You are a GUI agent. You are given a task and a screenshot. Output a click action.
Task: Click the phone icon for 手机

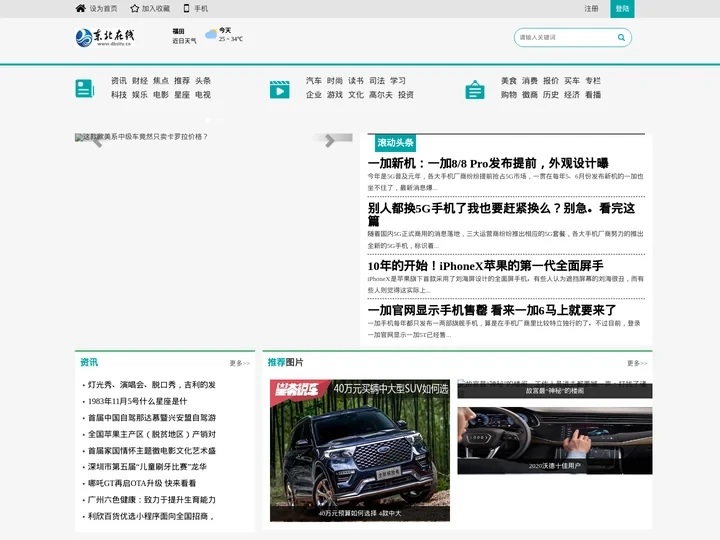click(186, 8)
